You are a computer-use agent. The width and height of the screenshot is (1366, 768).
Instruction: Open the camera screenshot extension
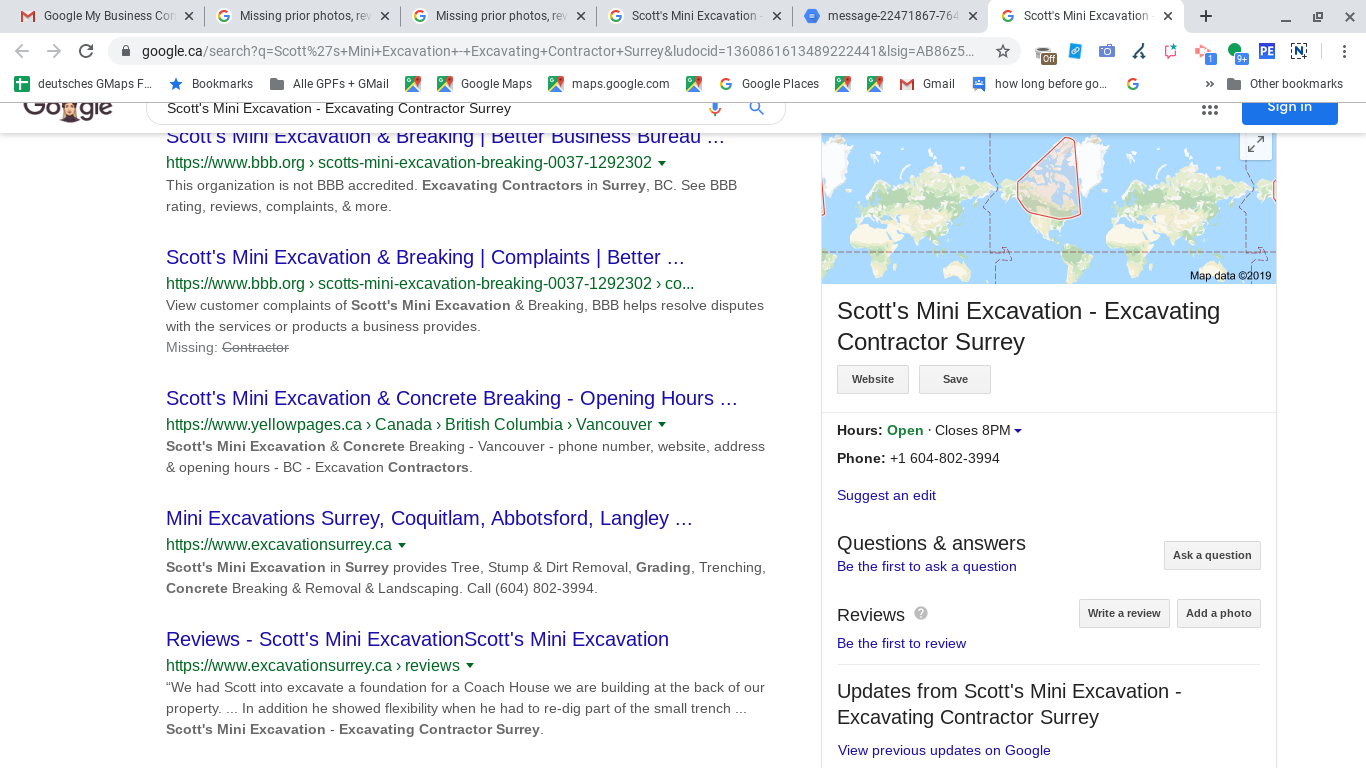pos(1107,51)
